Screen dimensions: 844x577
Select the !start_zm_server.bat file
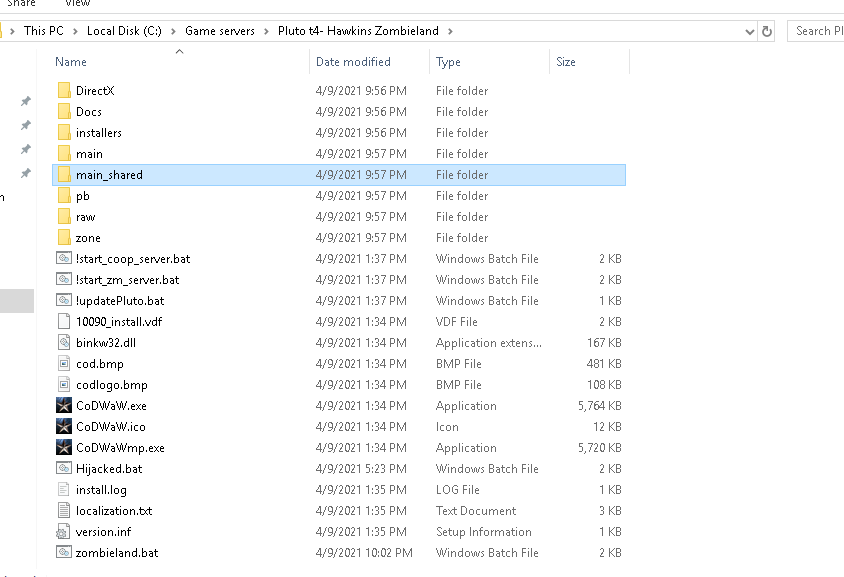(127, 280)
